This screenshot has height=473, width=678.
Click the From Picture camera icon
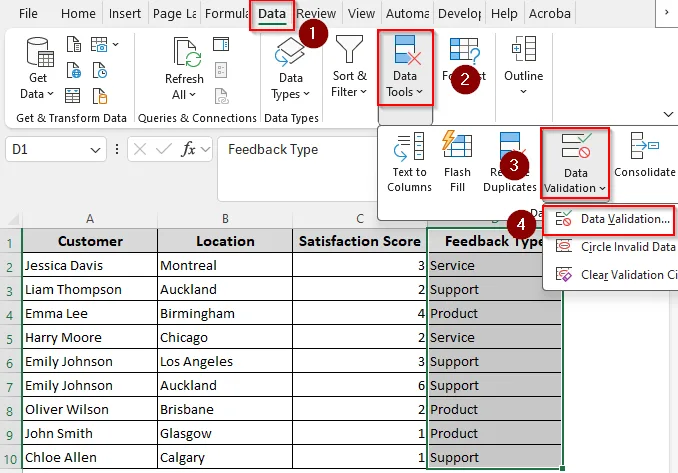point(99,44)
